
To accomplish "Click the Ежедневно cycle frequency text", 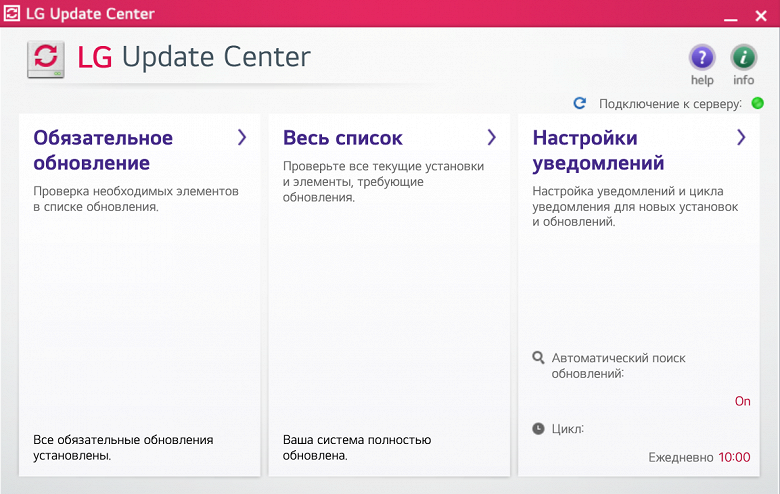I will [681, 457].
